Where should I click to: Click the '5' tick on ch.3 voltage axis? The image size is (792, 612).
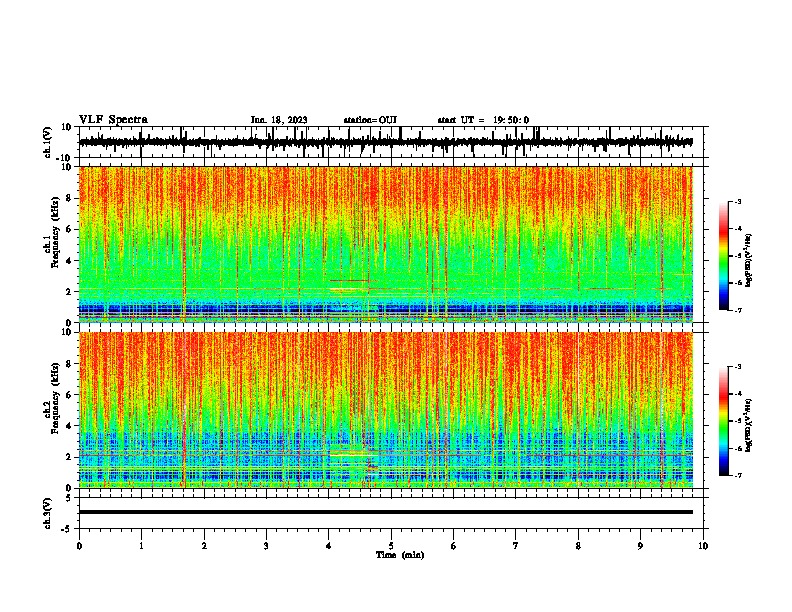70,498
